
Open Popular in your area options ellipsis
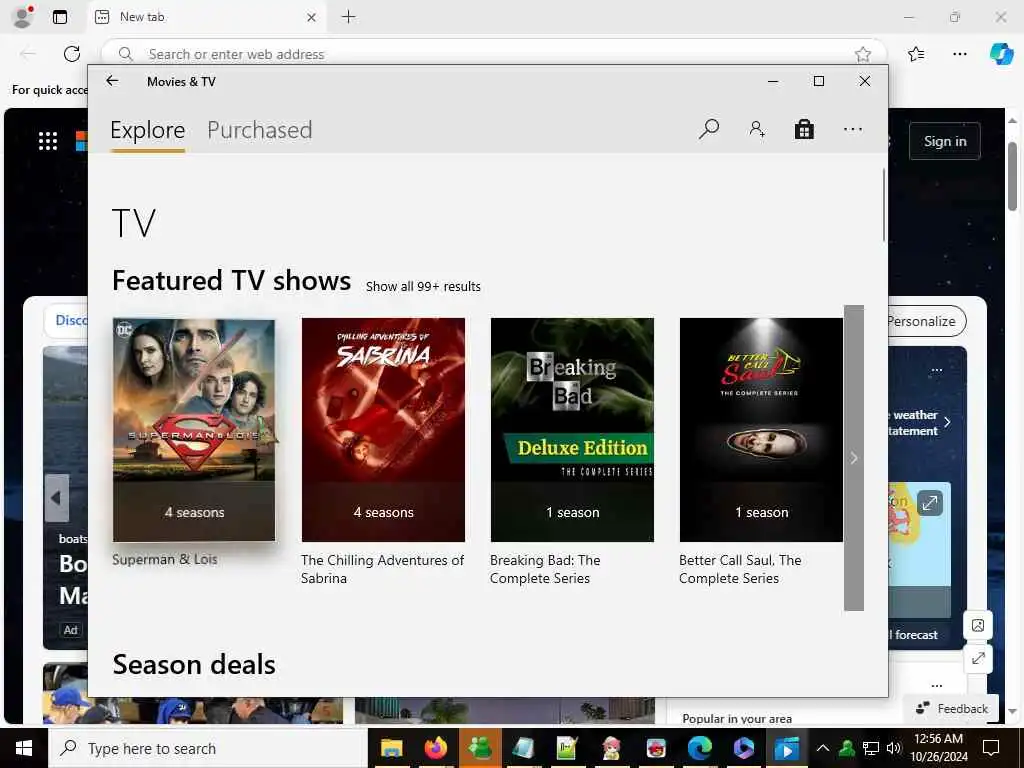pyautogui.click(x=936, y=686)
